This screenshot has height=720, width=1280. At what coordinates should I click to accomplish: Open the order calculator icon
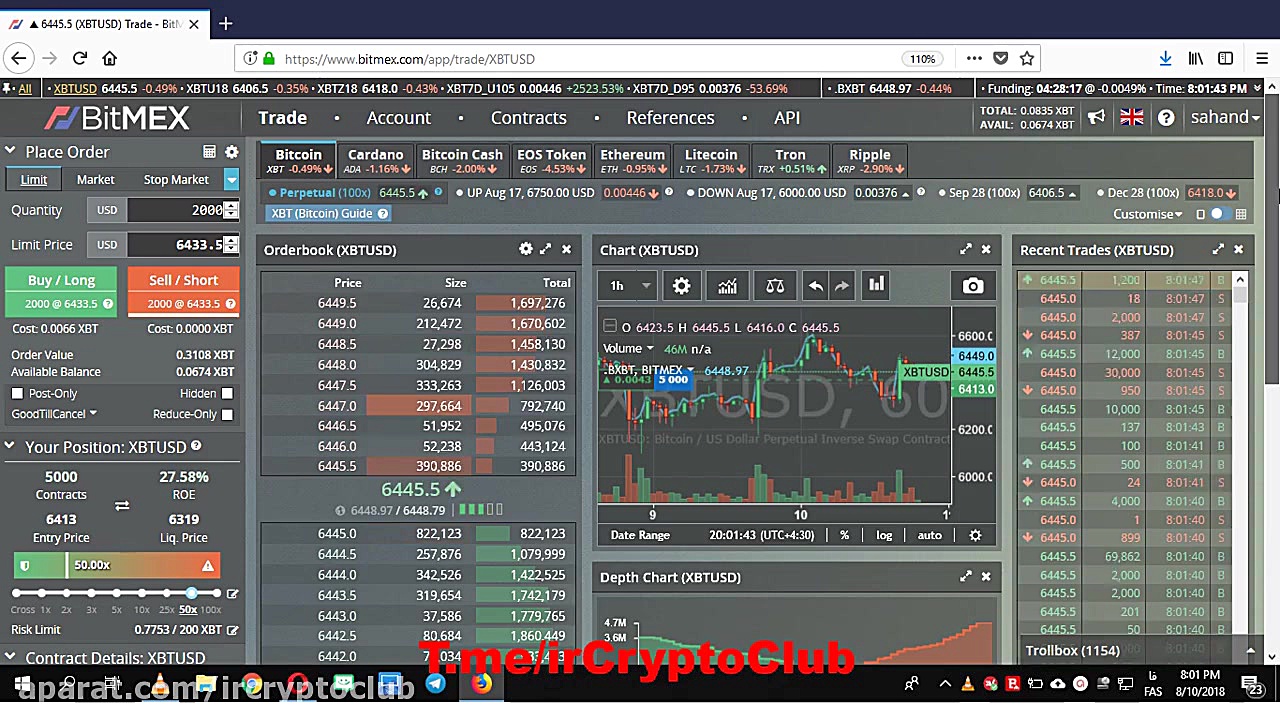209,152
